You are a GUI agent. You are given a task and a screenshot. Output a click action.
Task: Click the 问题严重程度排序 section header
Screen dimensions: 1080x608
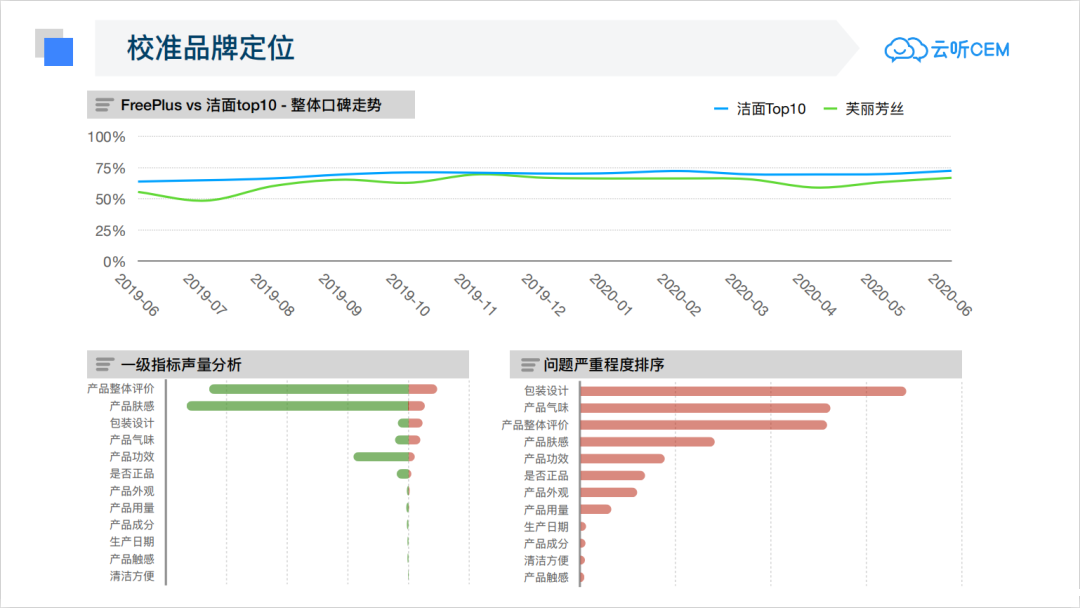[x=604, y=365]
